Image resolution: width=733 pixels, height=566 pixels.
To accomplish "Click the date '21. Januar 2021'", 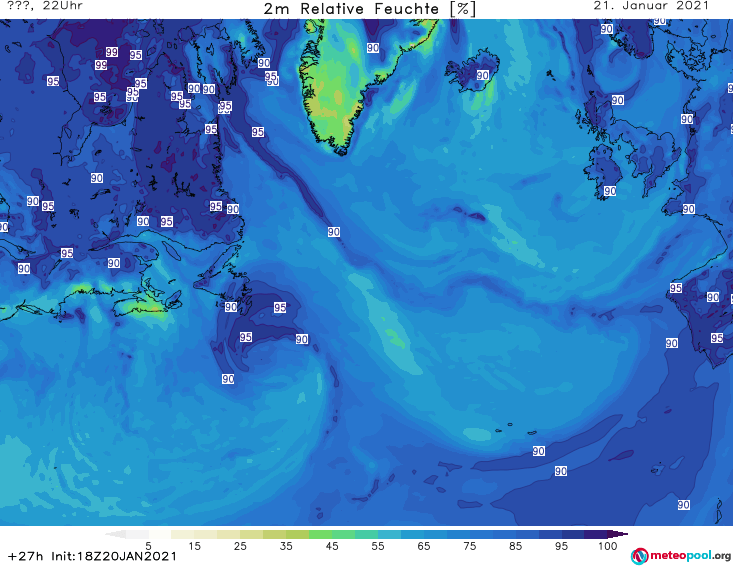I will coord(651,6).
